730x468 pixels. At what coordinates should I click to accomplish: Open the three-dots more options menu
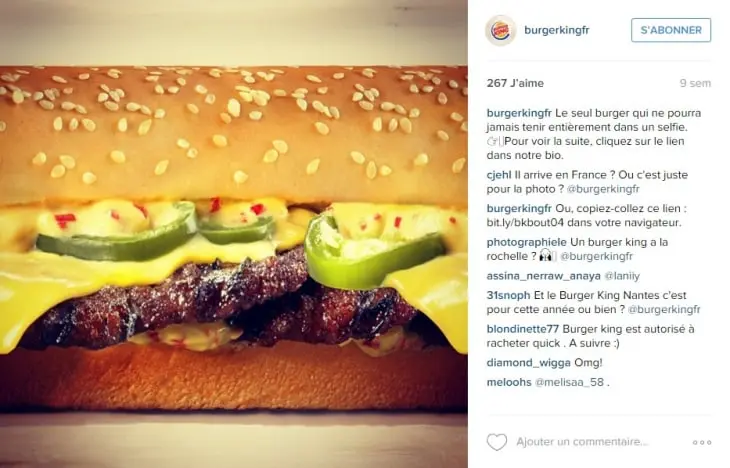click(x=702, y=442)
